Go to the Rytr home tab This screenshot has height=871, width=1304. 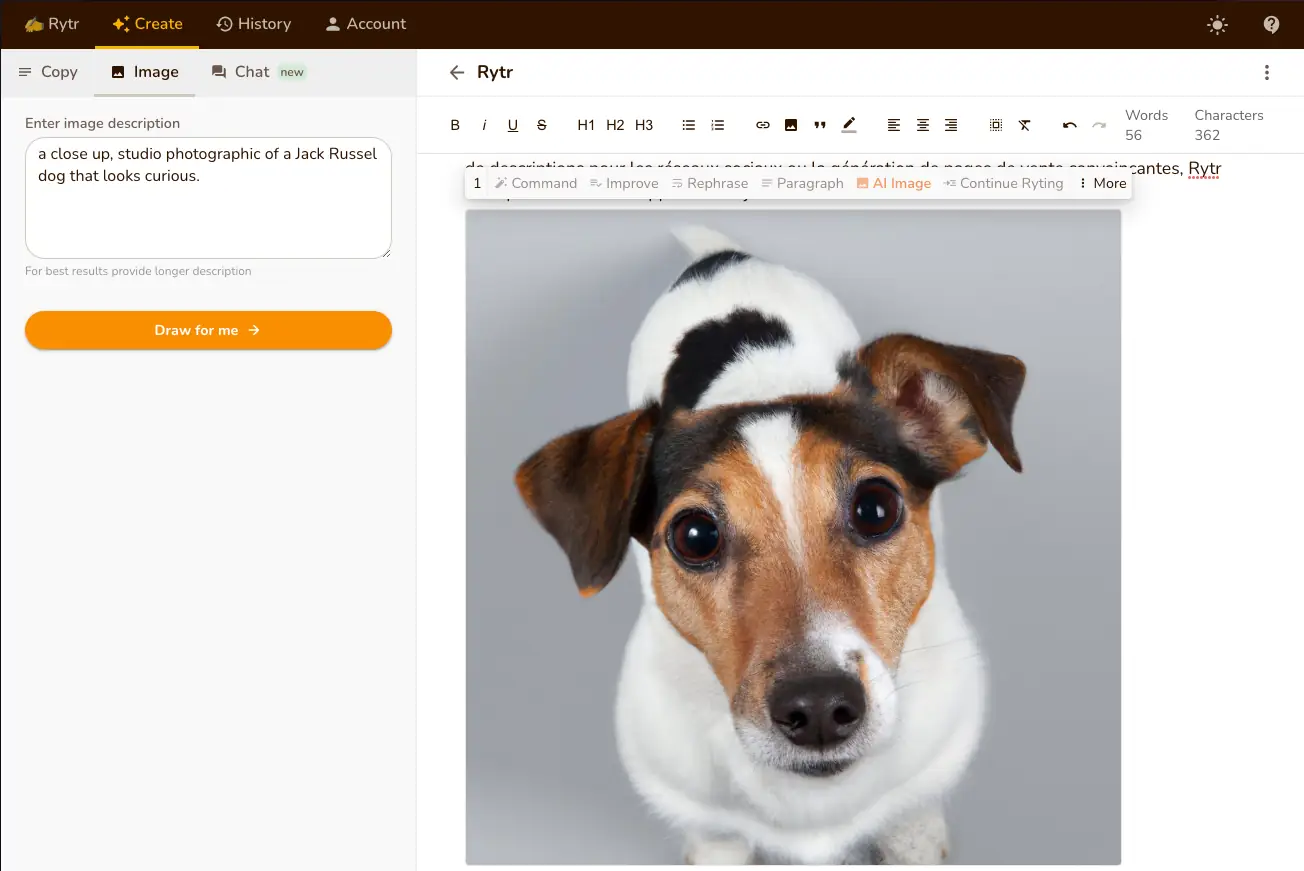pos(52,24)
